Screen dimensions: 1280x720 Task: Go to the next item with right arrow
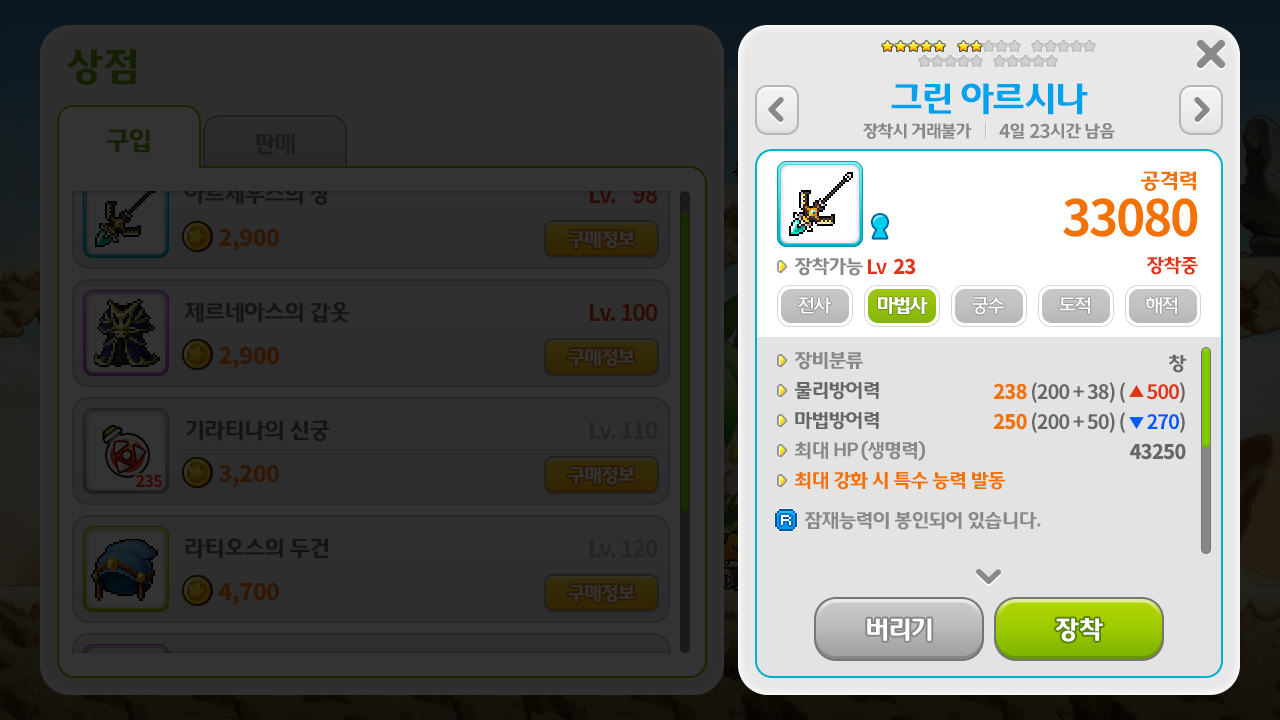[1201, 110]
